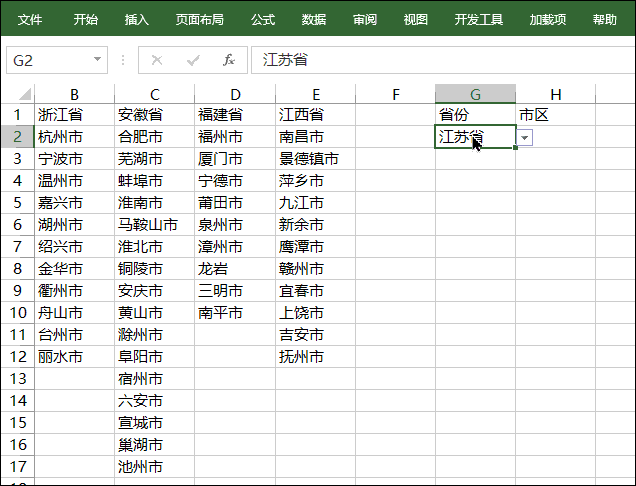Select cell containing 龙岩
Screen dimensions: 636x486
coord(235,269)
